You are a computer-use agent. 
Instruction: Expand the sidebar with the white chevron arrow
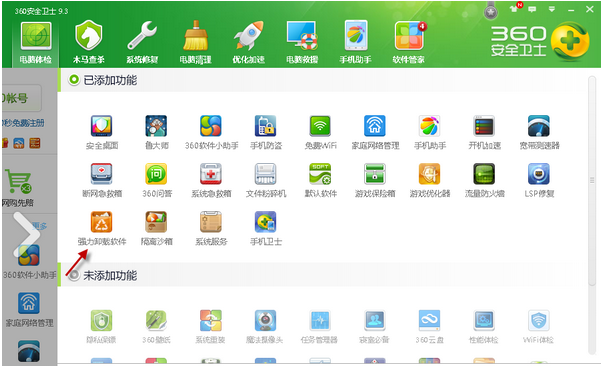pyautogui.click(x=26, y=234)
